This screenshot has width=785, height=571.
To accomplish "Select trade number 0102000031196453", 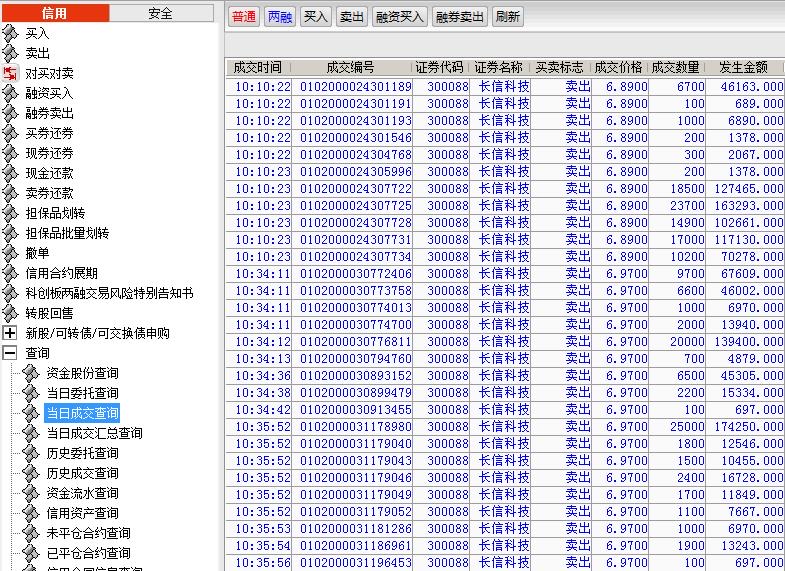I will (356, 563).
